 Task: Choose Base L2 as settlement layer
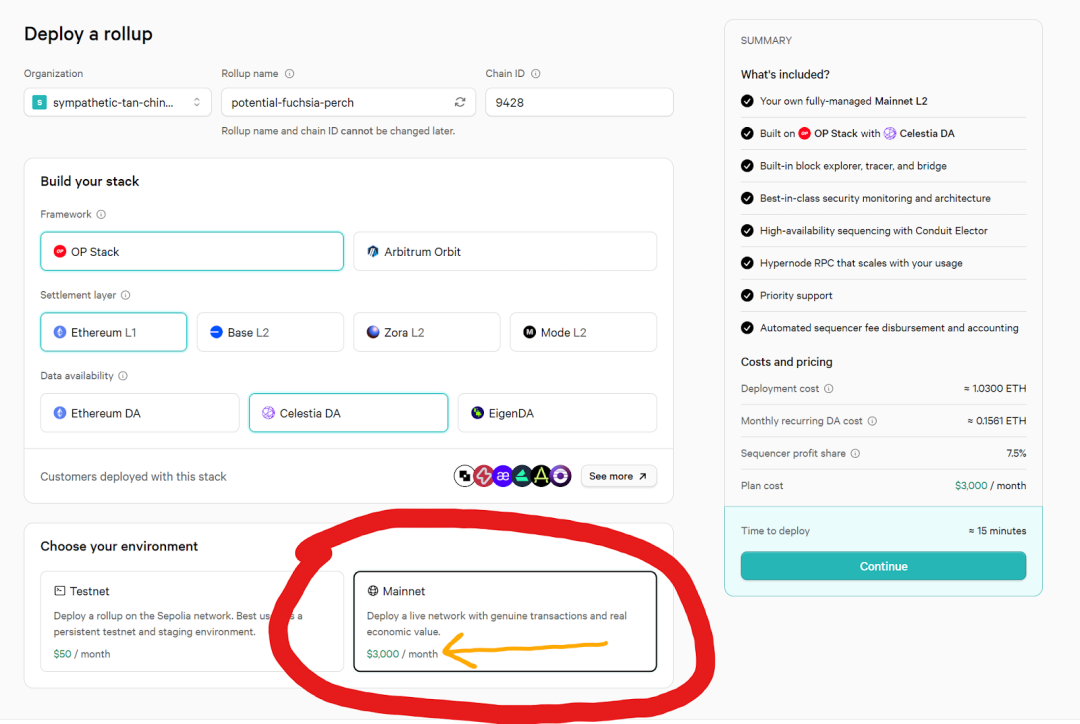point(270,332)
